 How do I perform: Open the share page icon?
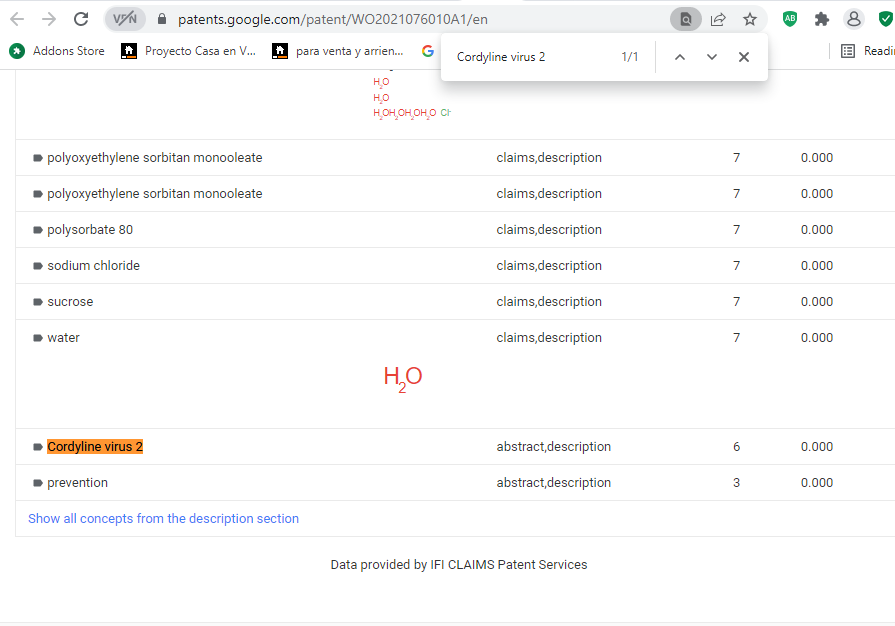click(718, 19)
